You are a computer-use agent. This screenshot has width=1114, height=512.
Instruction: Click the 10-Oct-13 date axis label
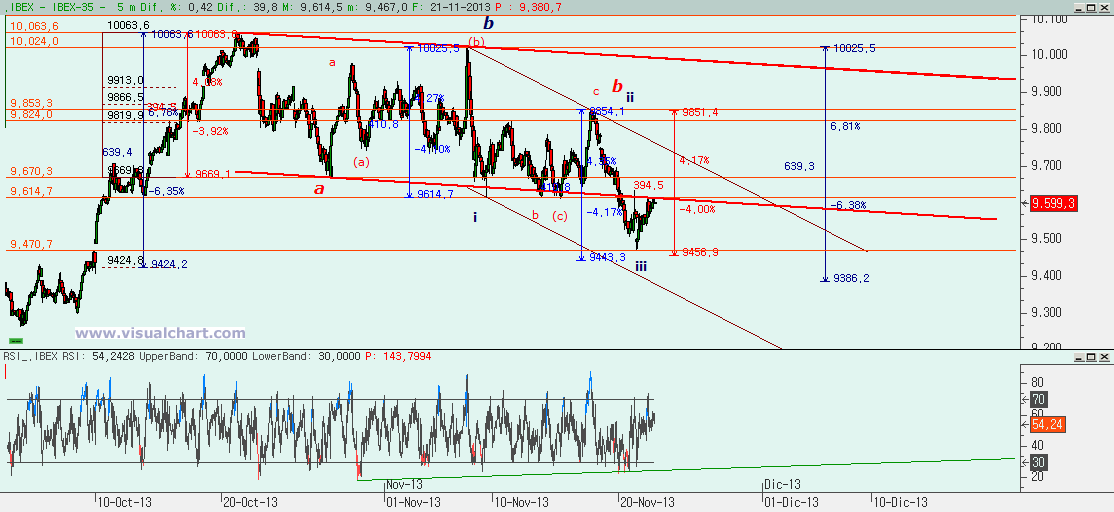[124, 502]
